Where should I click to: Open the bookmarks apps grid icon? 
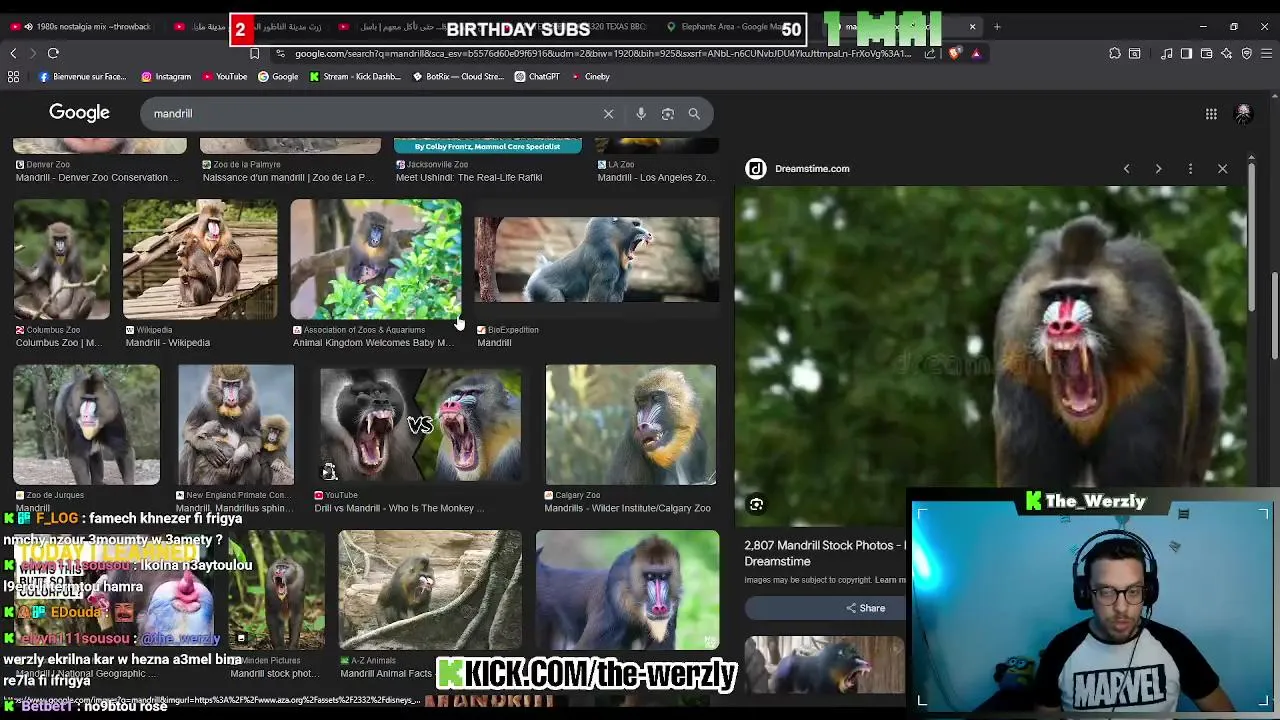14,76
